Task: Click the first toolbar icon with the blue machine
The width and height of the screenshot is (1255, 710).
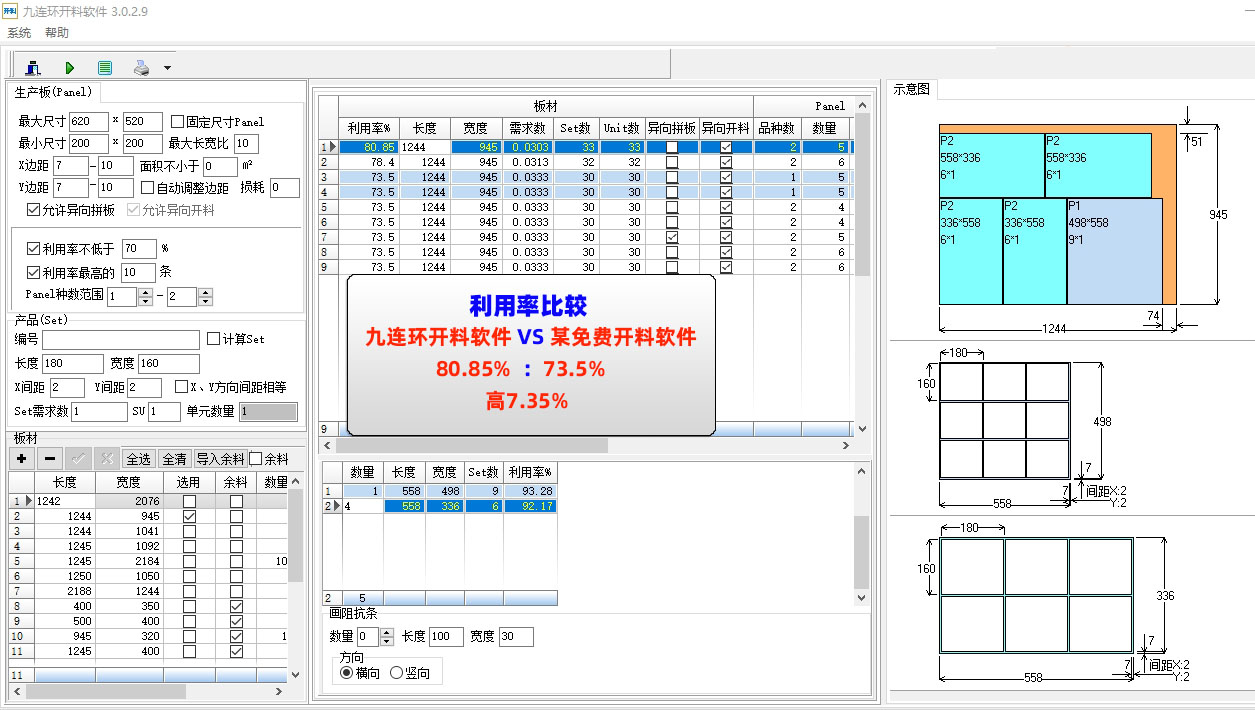Action: tap(33, 68)
